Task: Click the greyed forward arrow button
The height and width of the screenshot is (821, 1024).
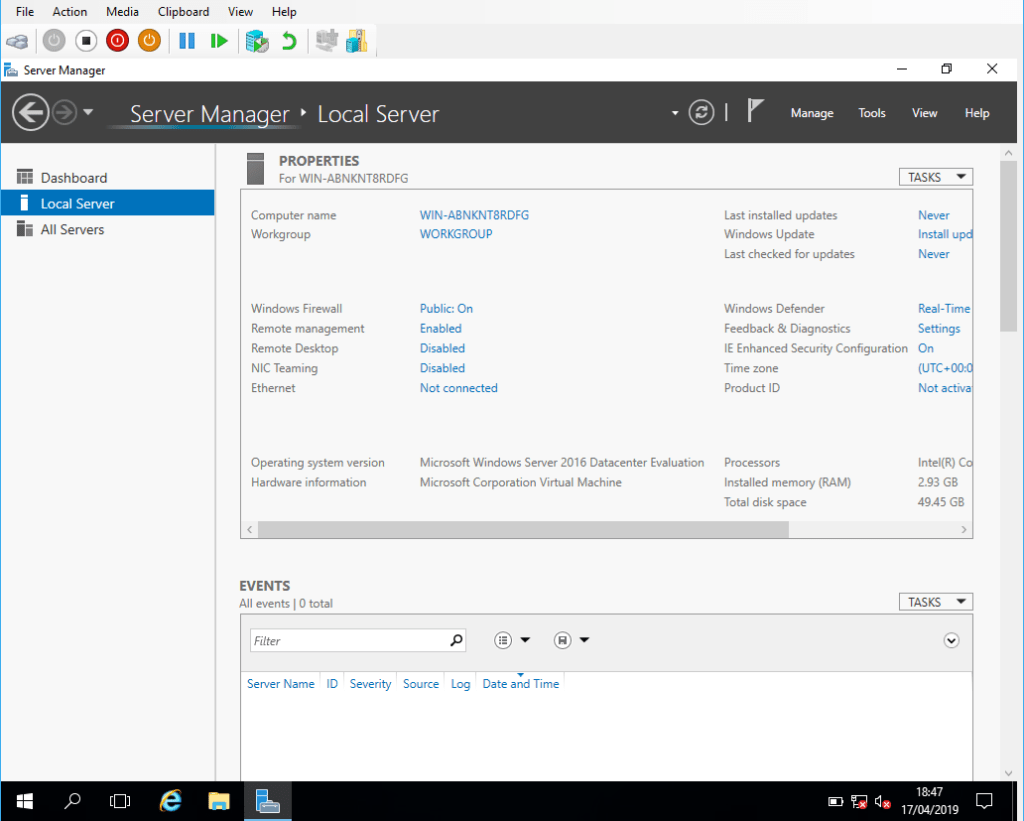Action: (x=64, y=112)
